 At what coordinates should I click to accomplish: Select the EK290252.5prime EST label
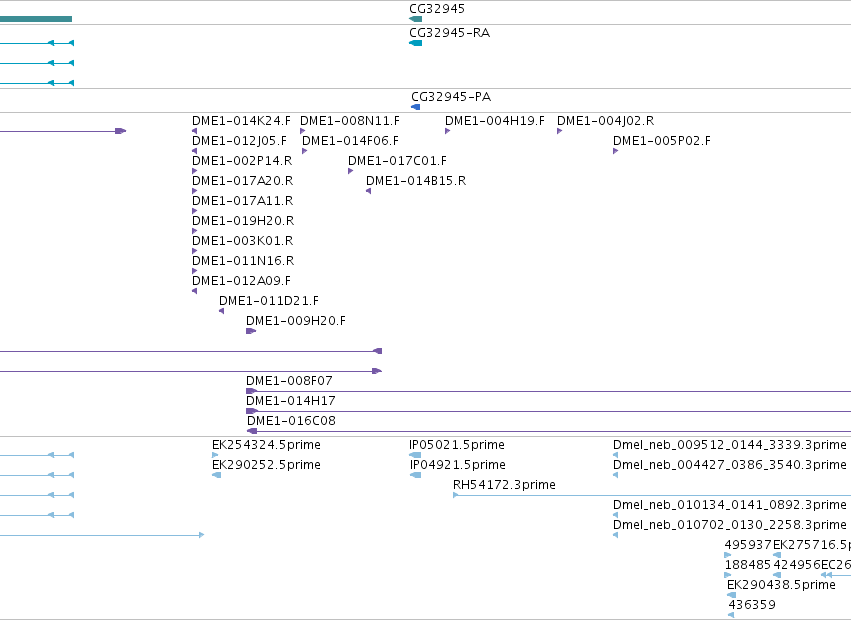coord(266,465)
